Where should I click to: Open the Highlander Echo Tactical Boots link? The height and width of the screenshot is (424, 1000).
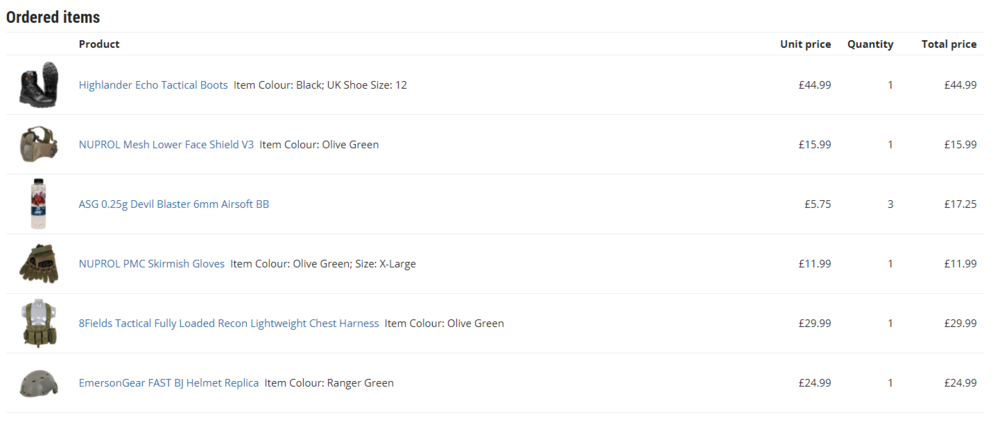pos(153,85)
